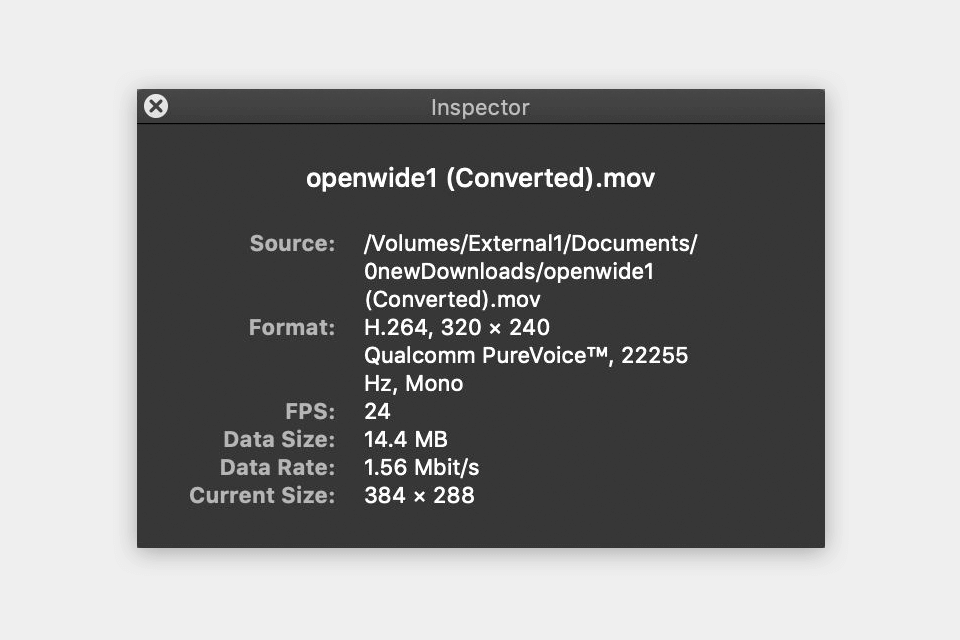Click the Source label
Viewport: 960px width, 640px height.
[291, 243]
